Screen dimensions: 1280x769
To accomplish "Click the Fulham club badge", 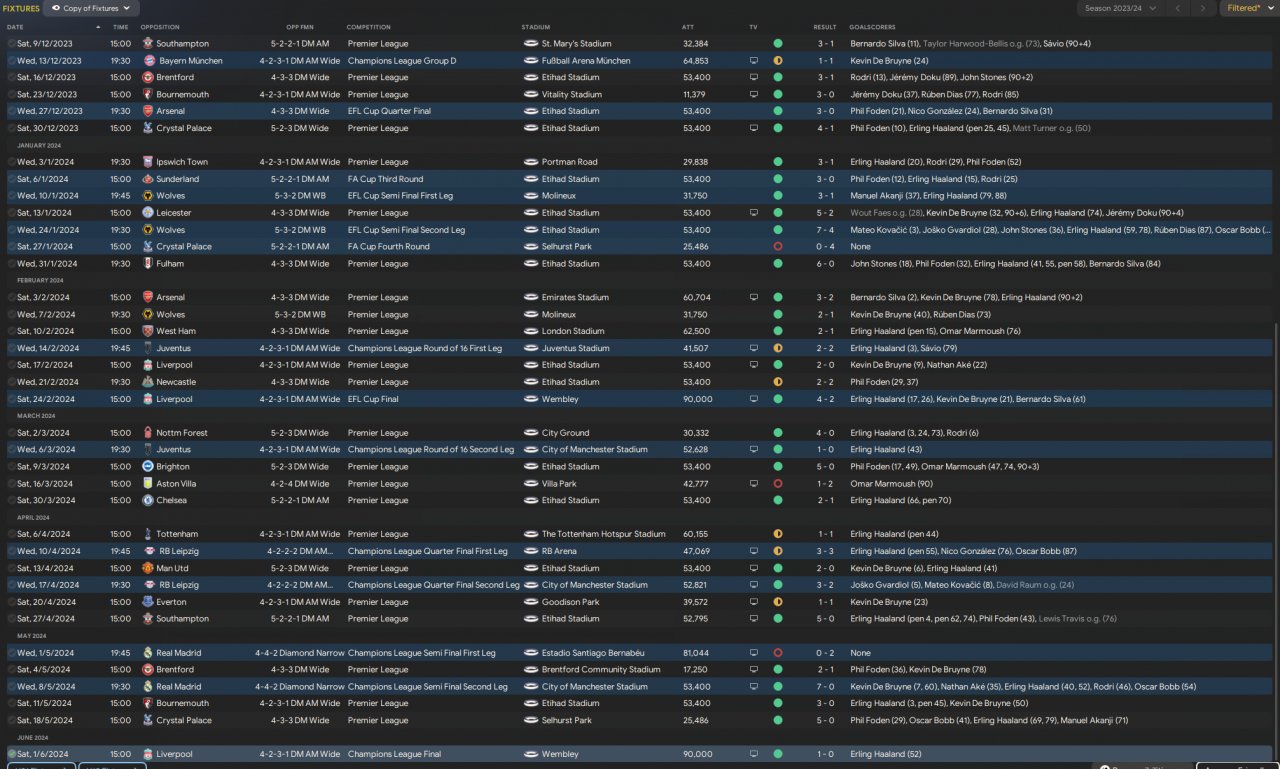I will (148, 264).
